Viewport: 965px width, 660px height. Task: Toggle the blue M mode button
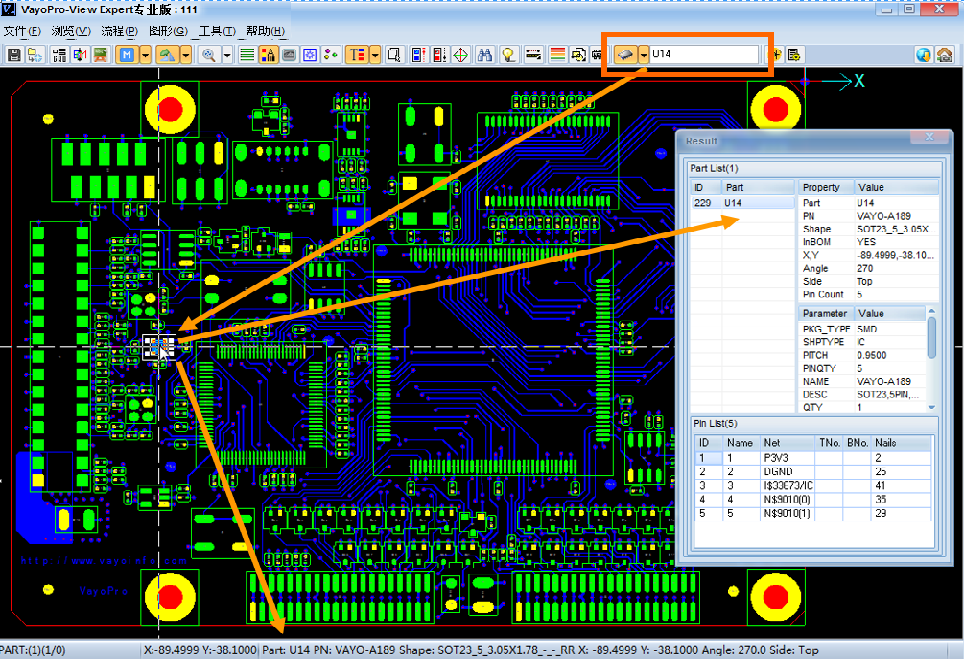pos(127,55)
